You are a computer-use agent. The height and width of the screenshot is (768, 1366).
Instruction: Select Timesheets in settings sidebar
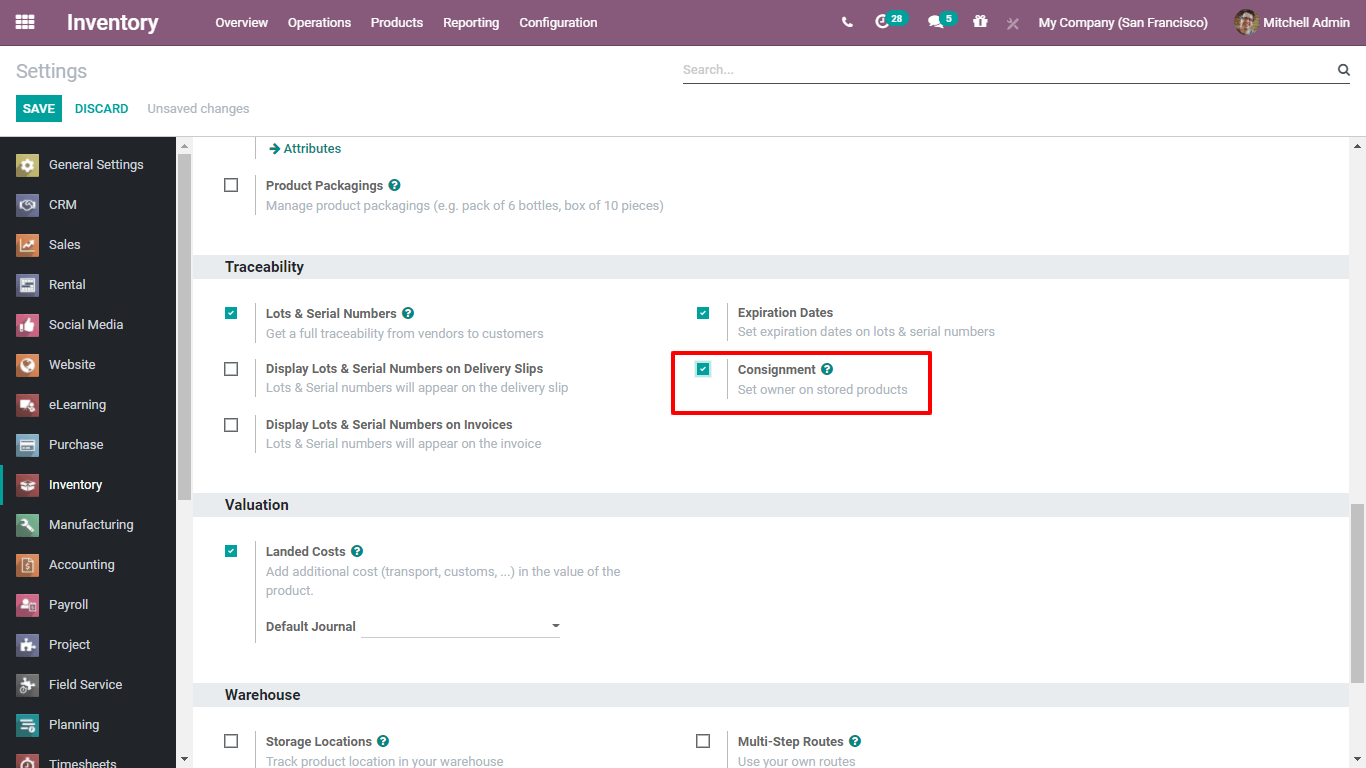click(89, 762)
